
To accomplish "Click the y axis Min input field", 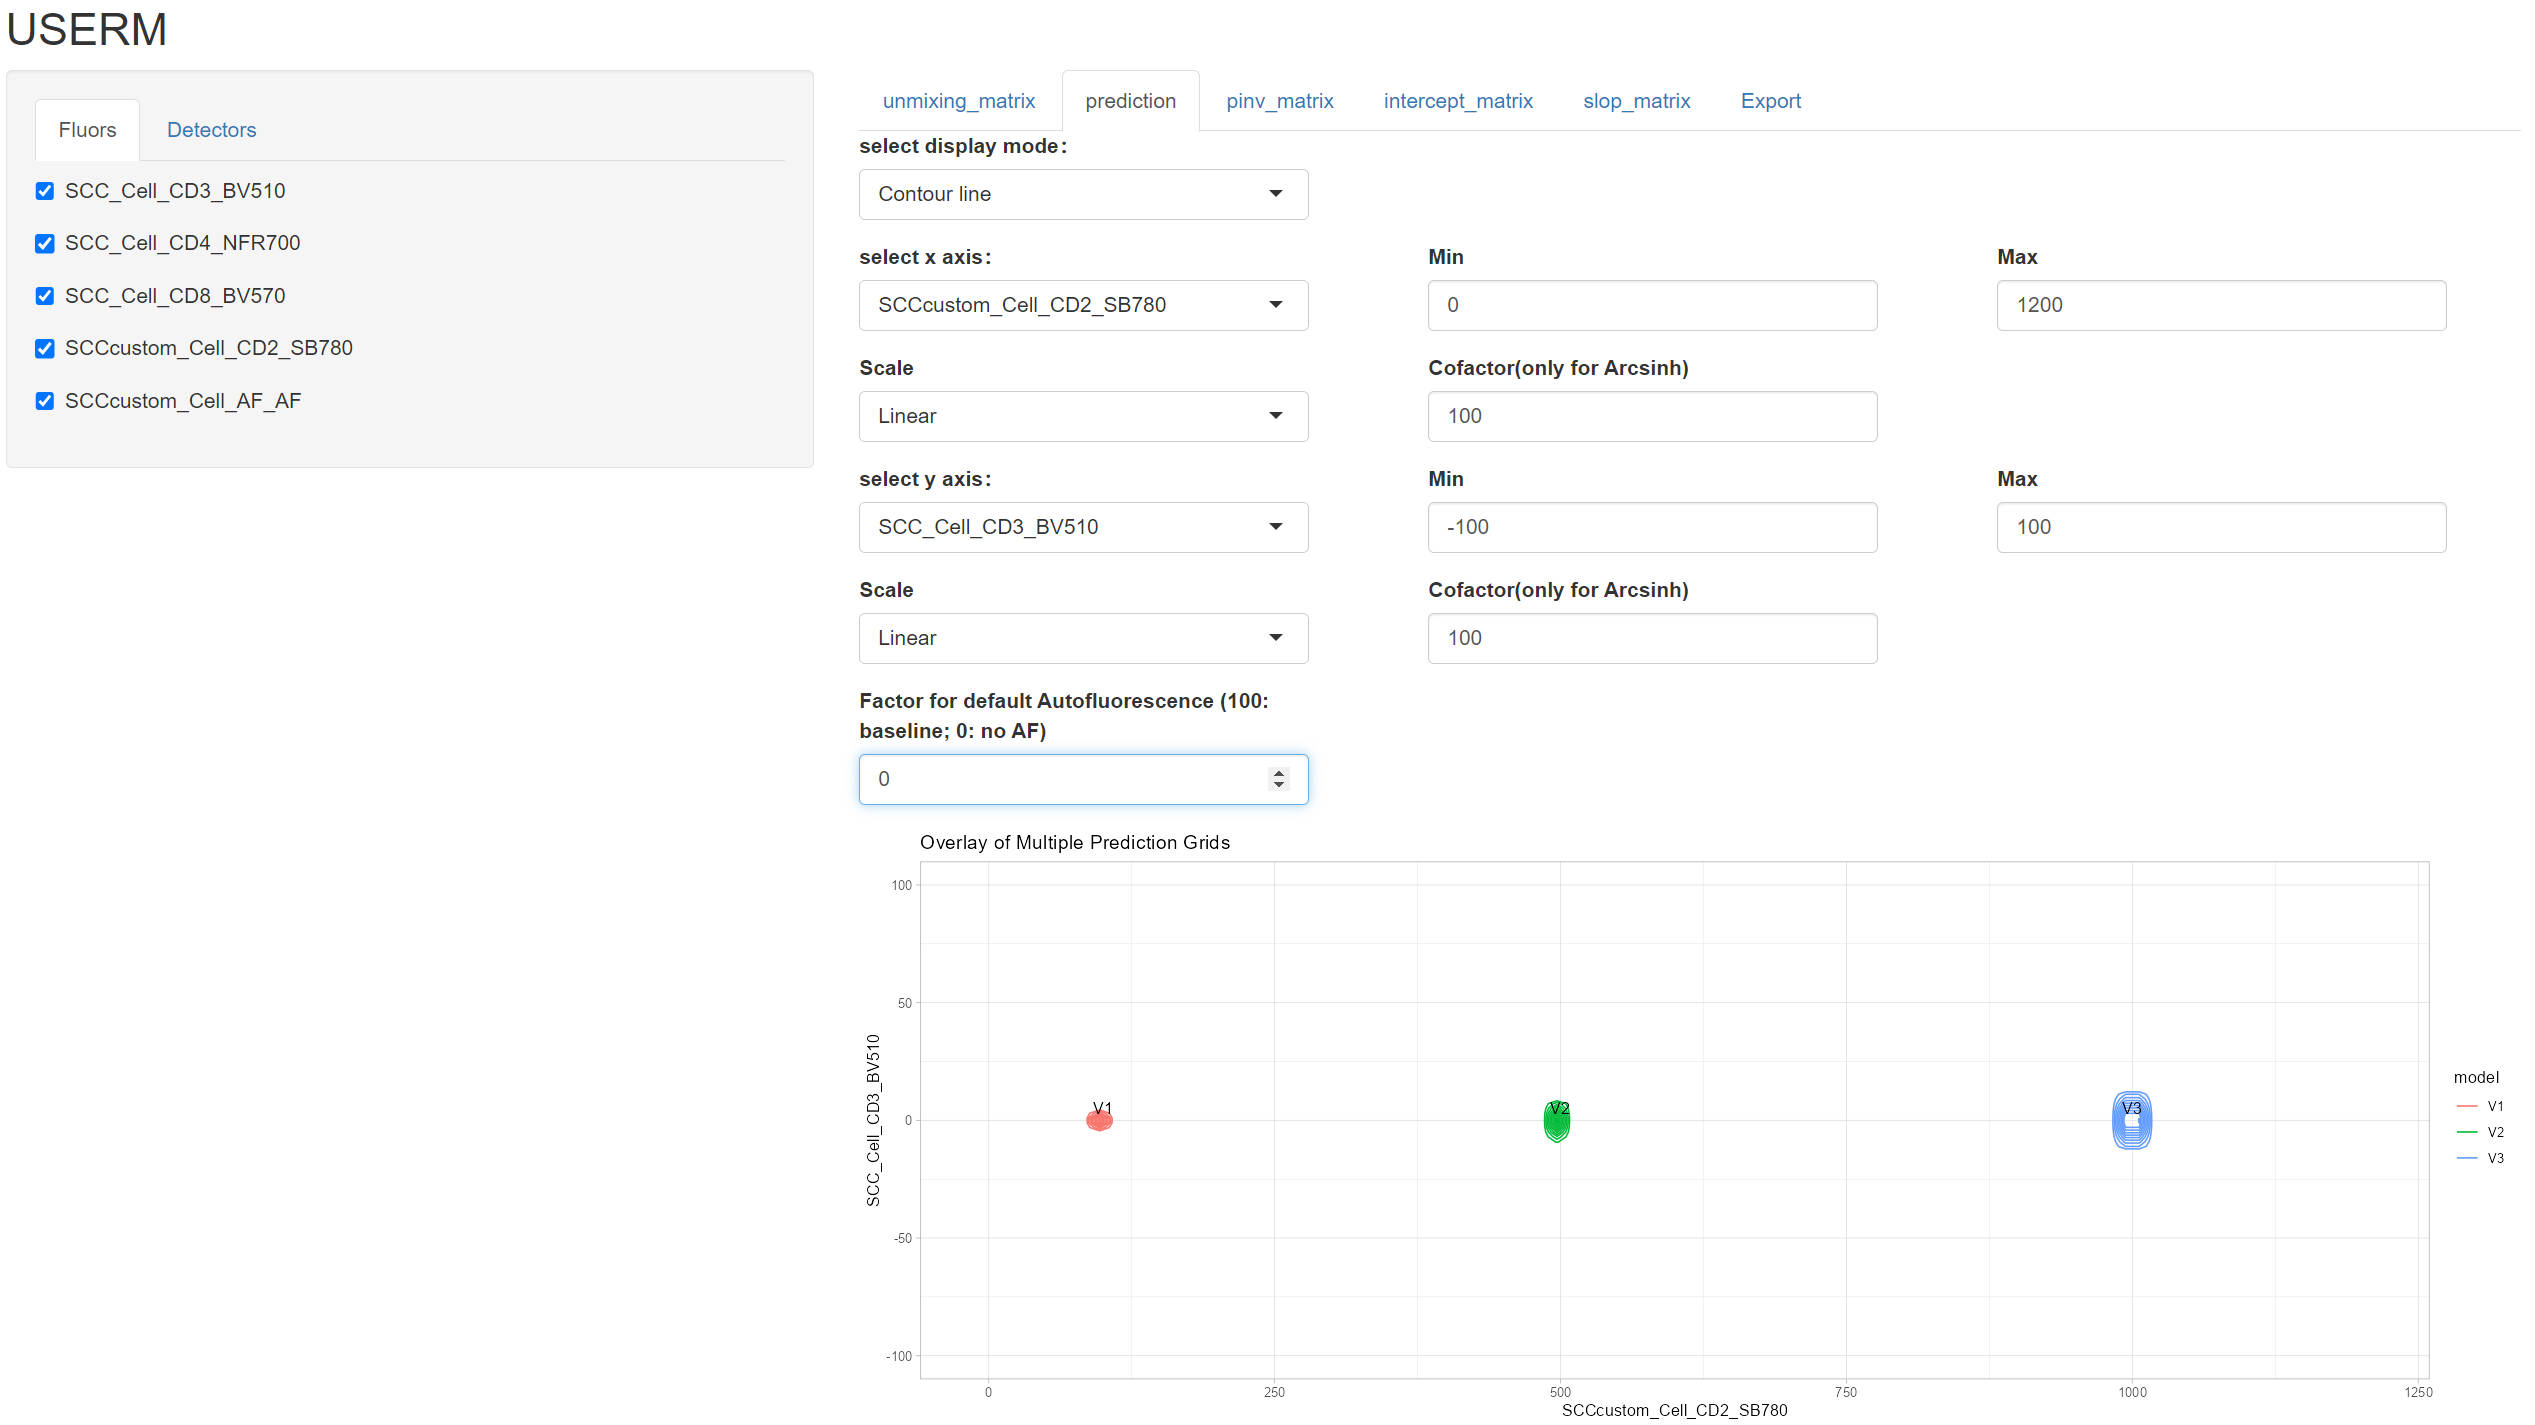I will (1651, 527).
